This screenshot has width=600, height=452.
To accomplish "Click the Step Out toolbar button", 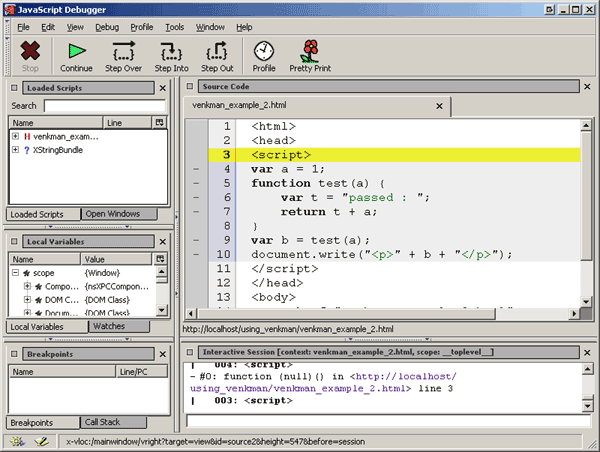I will pyautogui.click(x=217, y=57).
